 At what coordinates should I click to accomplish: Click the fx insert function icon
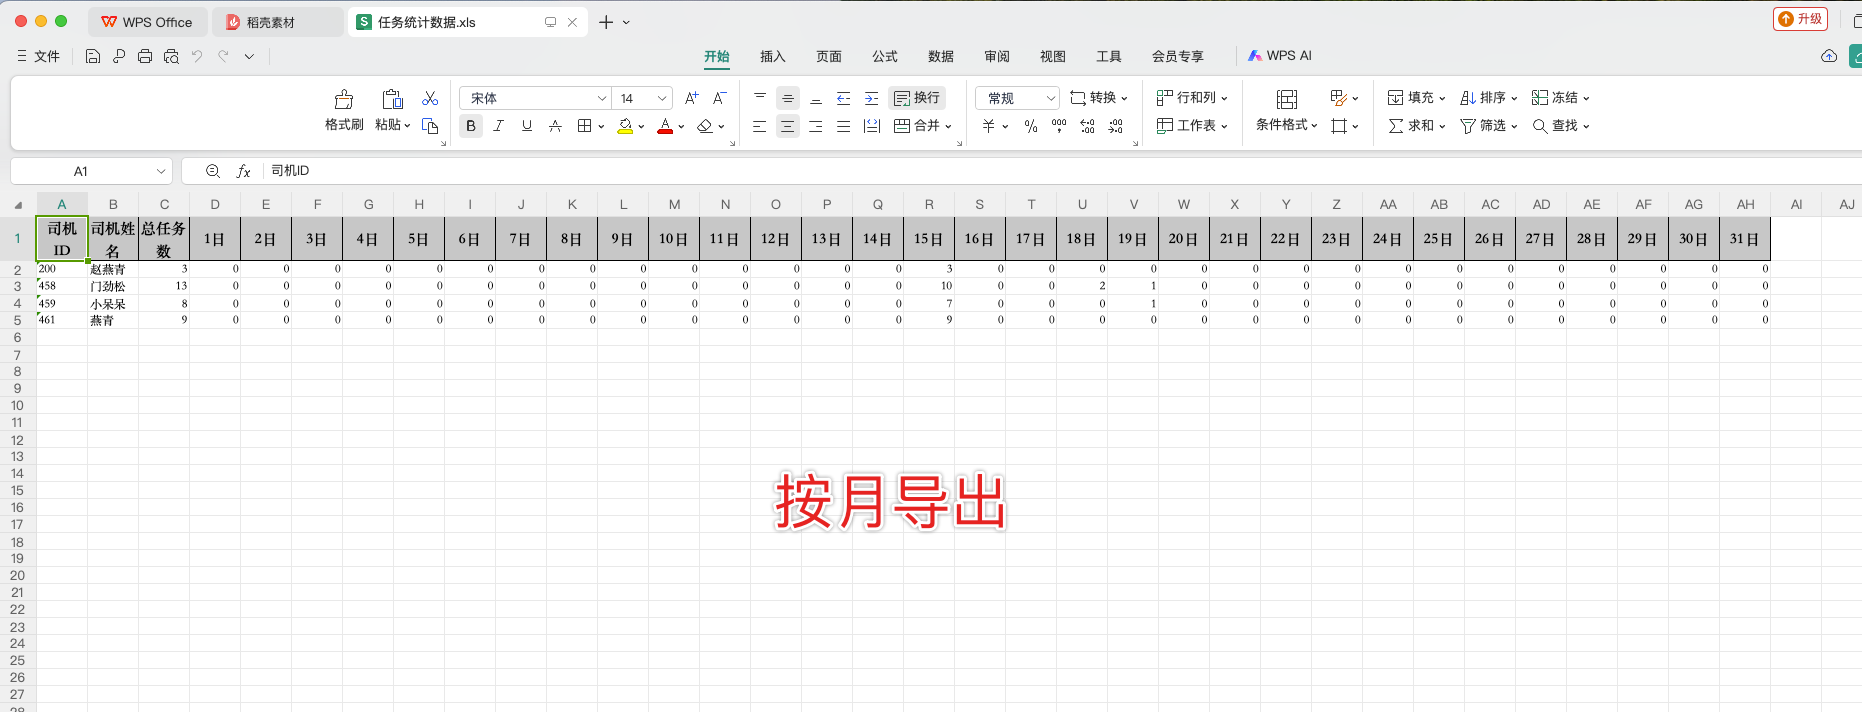[243, 171]
